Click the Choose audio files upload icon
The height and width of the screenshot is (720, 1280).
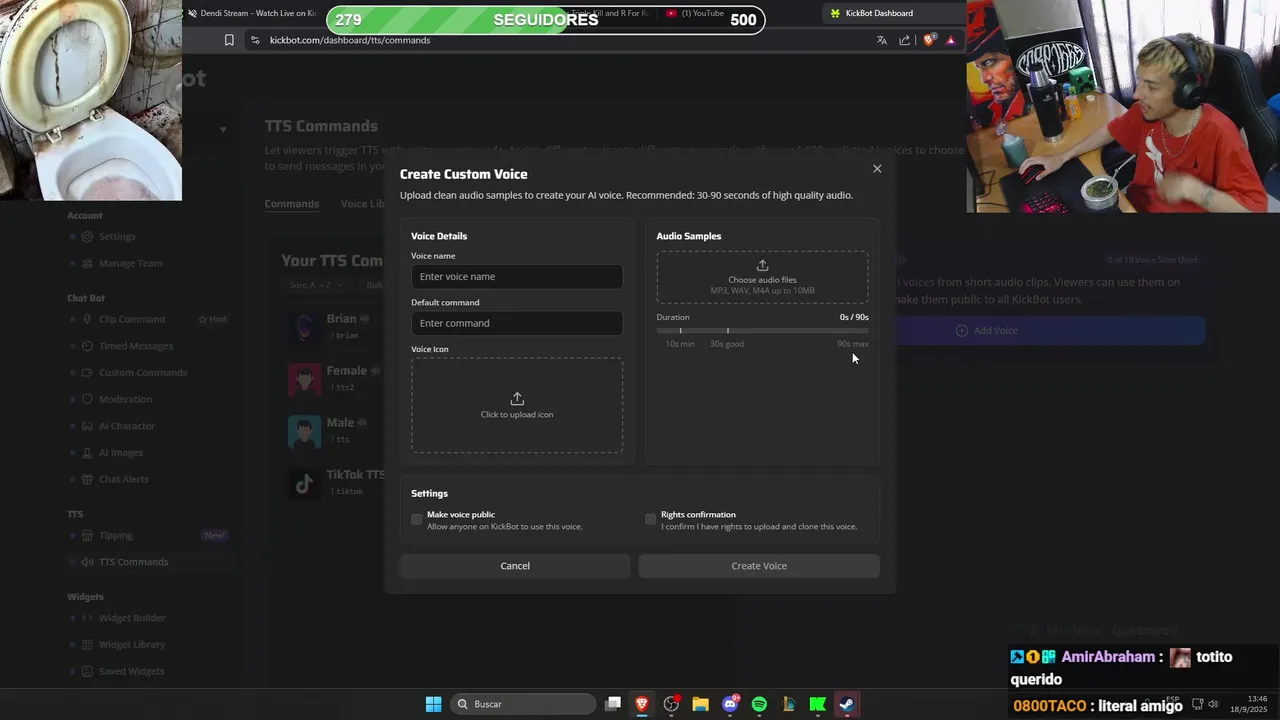(762, 265)
